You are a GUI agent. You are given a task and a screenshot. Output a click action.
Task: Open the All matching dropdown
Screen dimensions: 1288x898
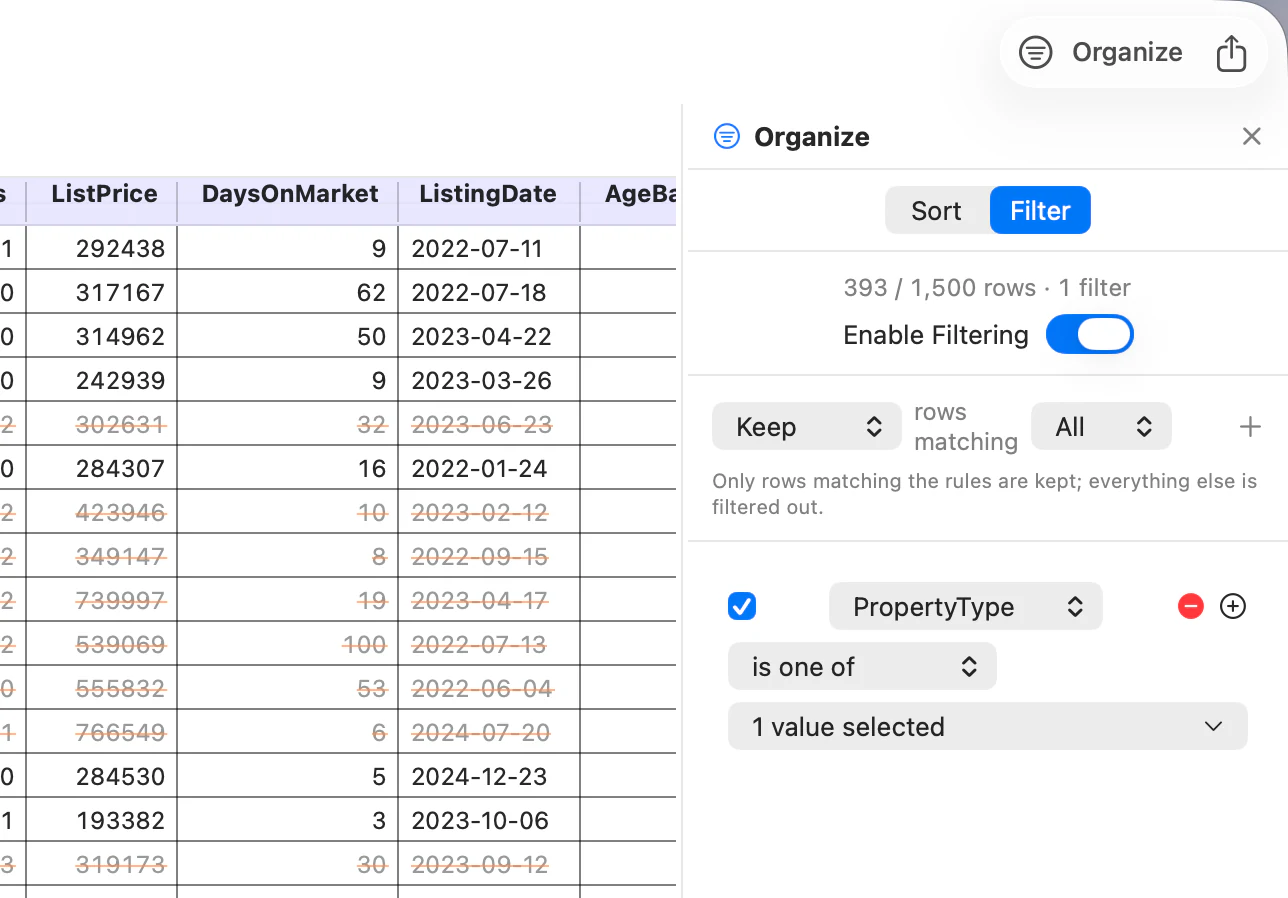[1101, 427]
